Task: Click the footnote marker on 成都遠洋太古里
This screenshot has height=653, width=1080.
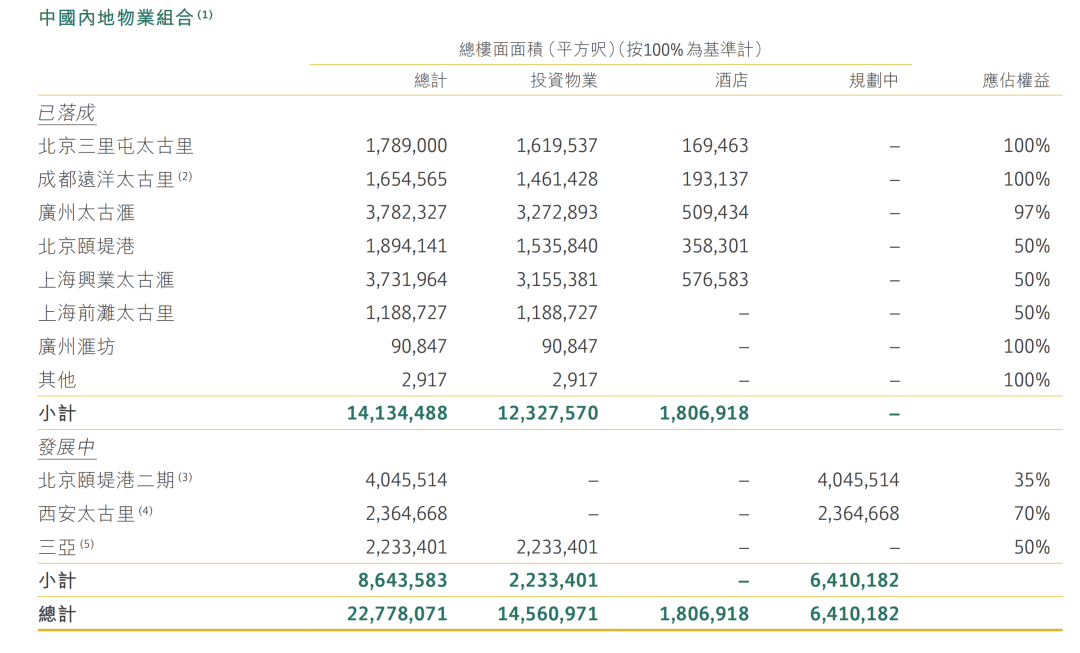Action: (x=184, y=173)
